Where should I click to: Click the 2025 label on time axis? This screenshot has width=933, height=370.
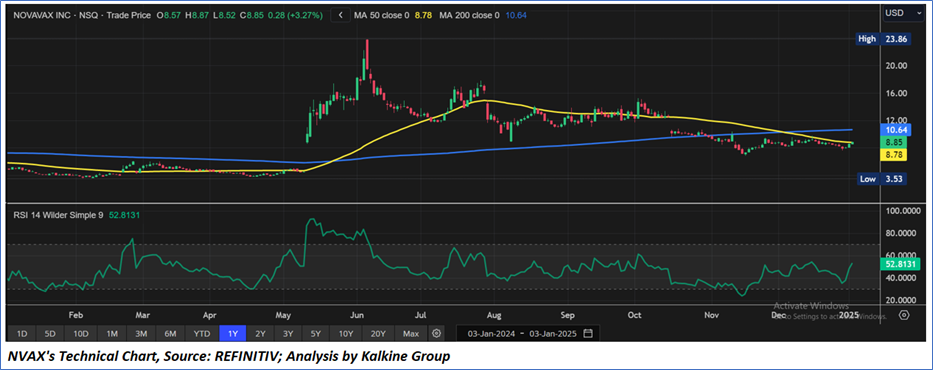tap(849, 315)
